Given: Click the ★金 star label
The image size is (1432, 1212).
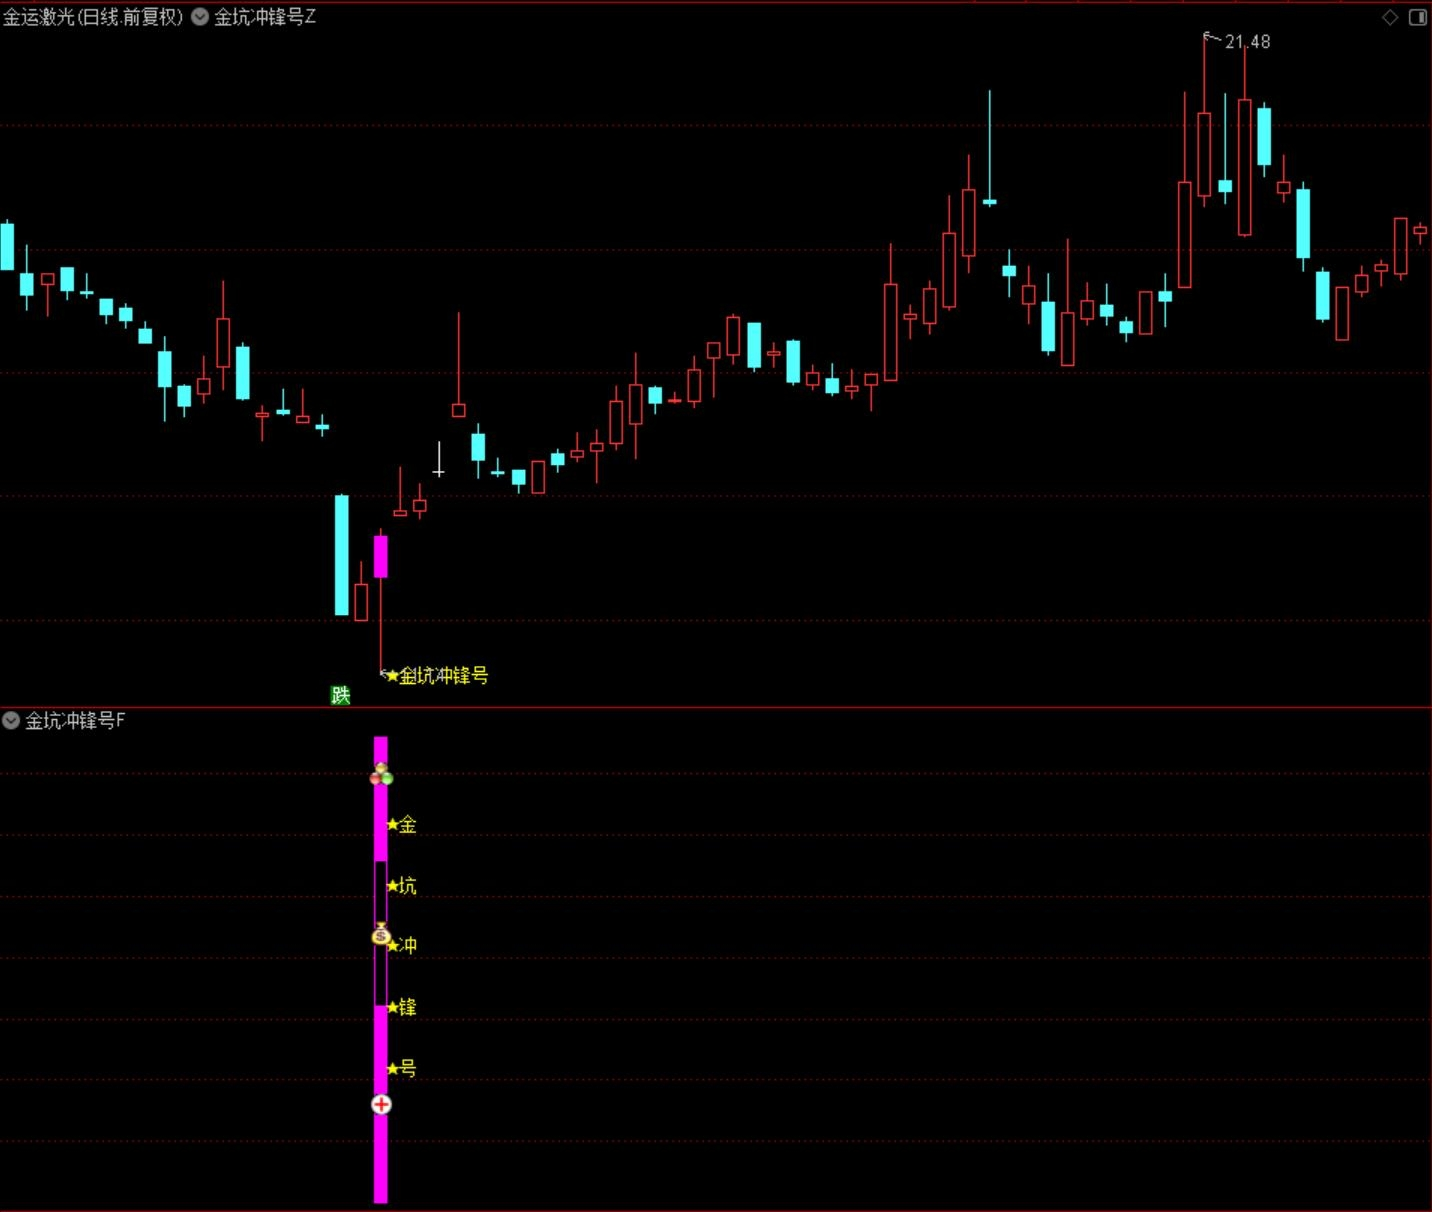Looking at the screenshot, I should pos(401,825).
